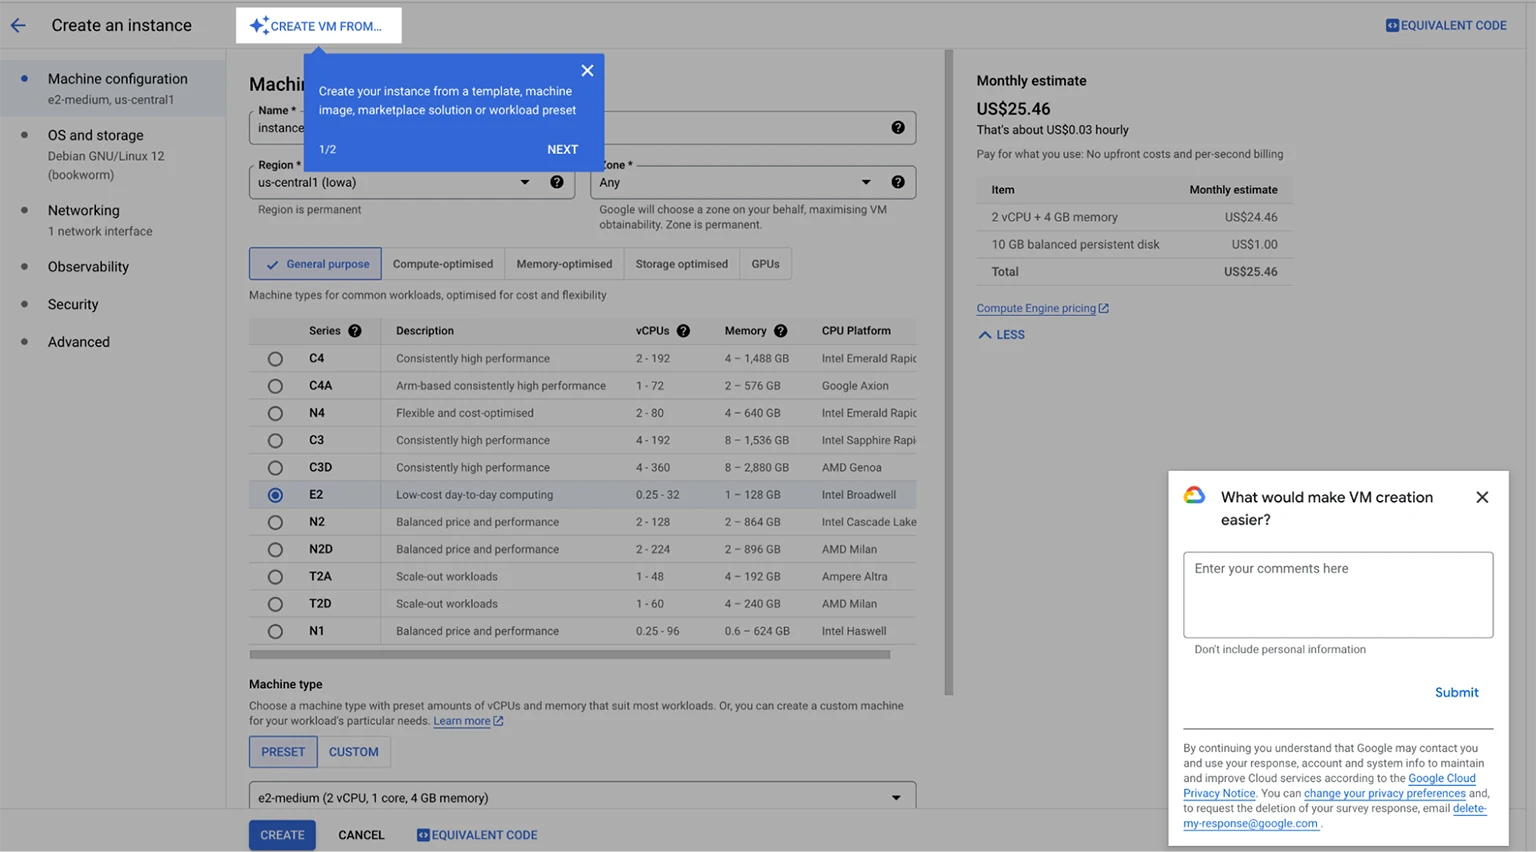Select the C3D series radio button
Image resolution: width=1536 pixels, height=852 pixels.
[x=275, y=468]
